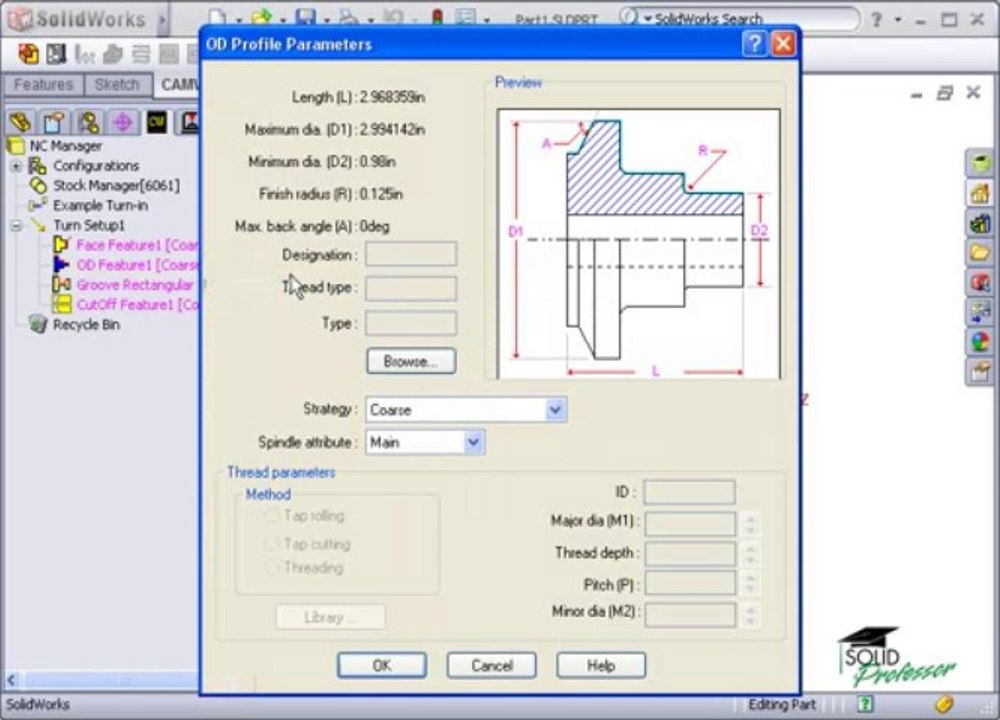Select OD Feature1 in the tree

137,265
